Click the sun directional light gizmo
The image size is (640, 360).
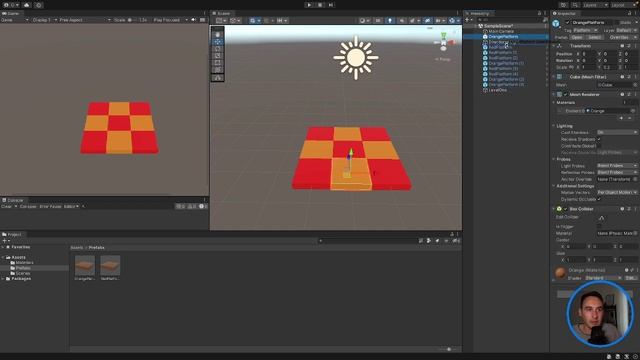pyautogui.click(x=356, y=58)
